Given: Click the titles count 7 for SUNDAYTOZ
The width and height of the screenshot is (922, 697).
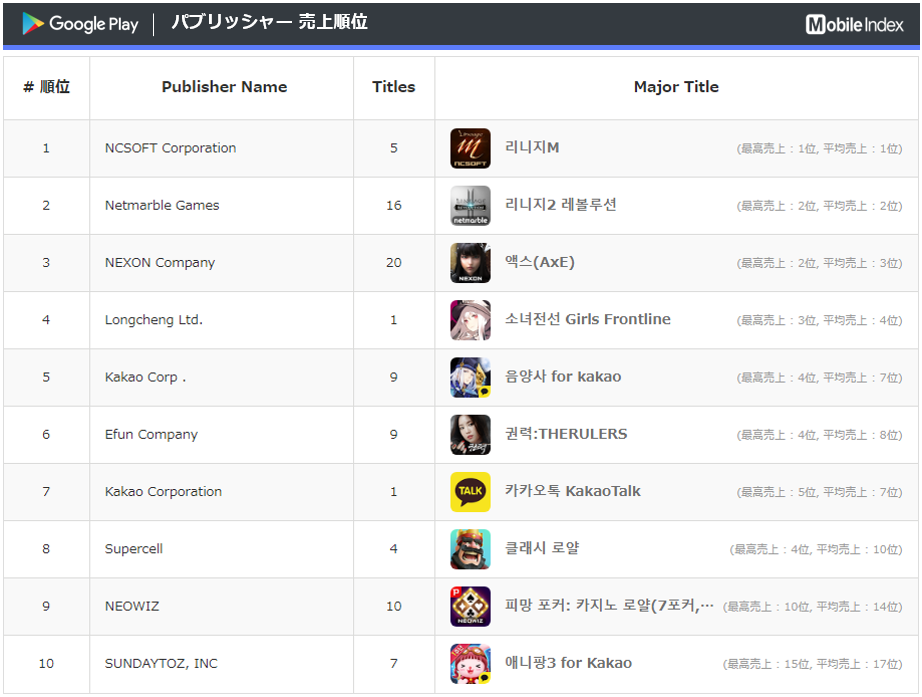Looking at the screenshot, I should tap(394, 663).
